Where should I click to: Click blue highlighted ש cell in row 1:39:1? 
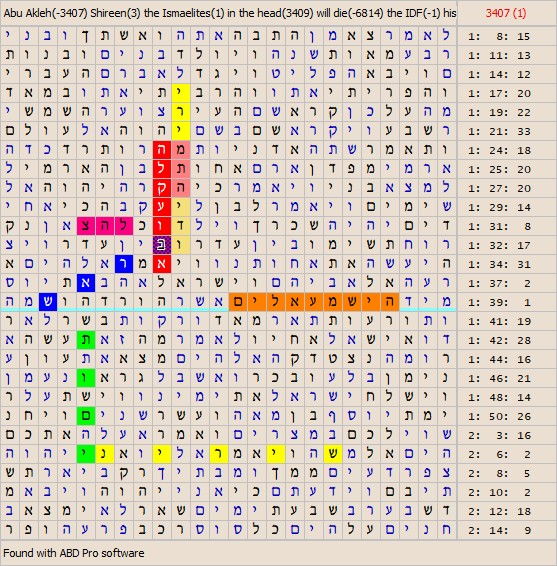point(48,302)
